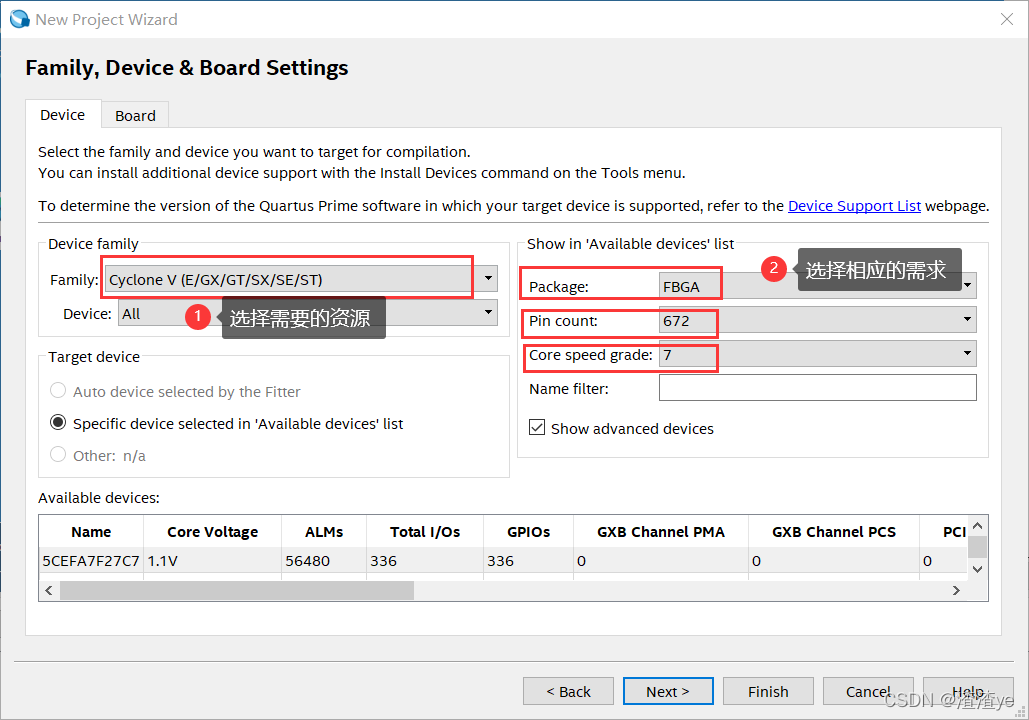The width and height of the screenshot is (1029, 720).
Task: Open the Pin count dropdown showing 672
Action: [817, 320]
